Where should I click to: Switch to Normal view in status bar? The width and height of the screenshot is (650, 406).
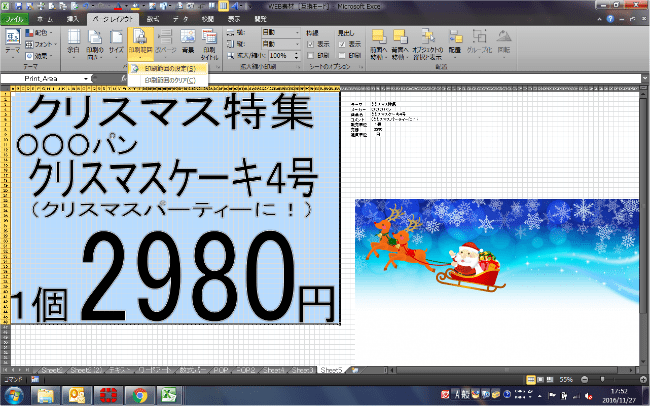(x=531, y=379)
